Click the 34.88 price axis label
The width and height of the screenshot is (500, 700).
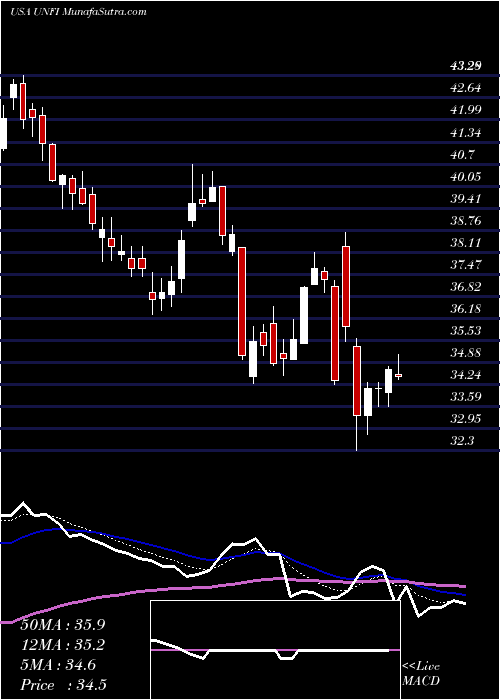click(465, 353)
